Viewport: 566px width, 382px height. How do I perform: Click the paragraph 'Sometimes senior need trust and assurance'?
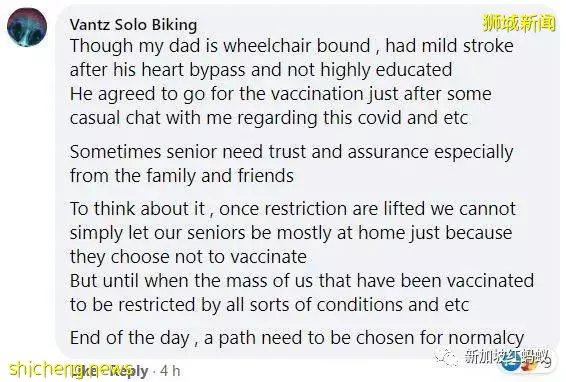(x=292, y=164)
